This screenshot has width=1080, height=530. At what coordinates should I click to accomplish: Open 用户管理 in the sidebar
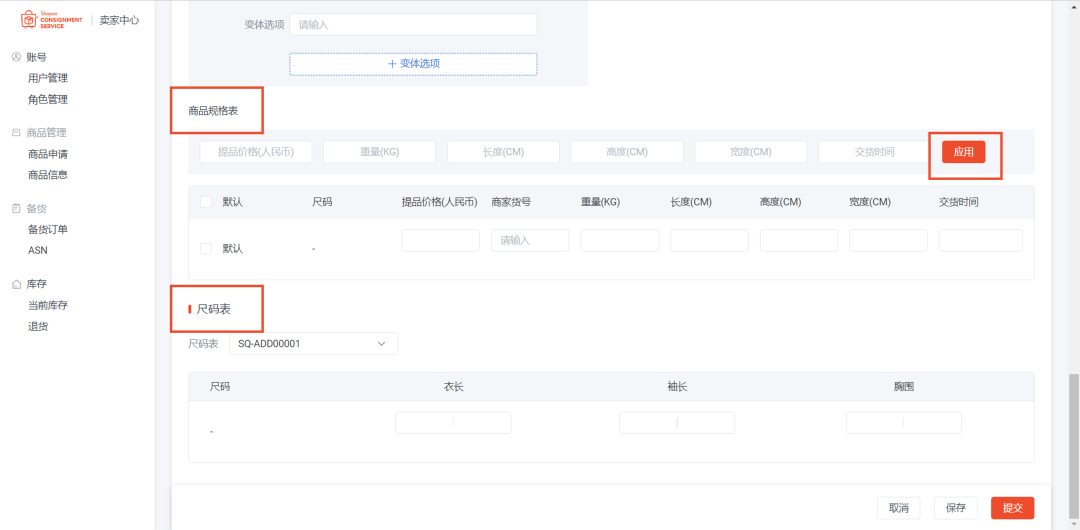pyautogui.click(x=48, y=78)
